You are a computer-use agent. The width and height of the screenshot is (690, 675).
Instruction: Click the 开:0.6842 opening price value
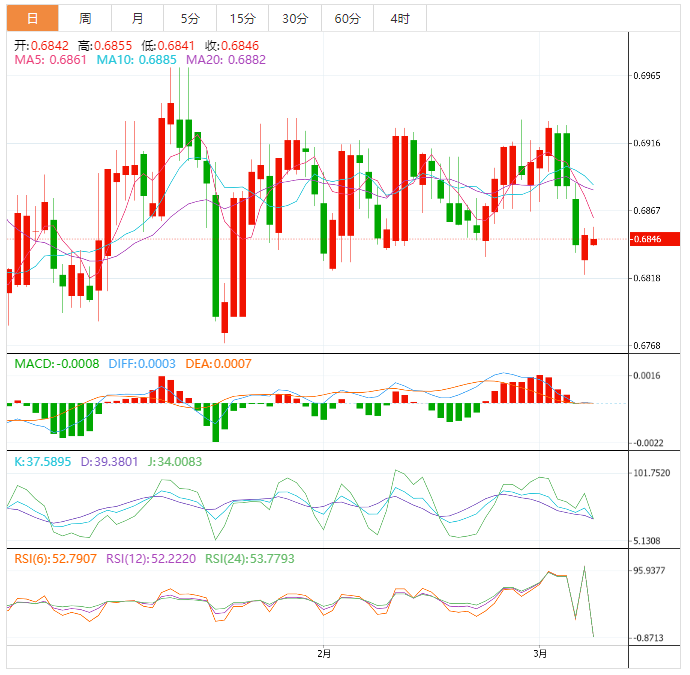tap(41, 46)
